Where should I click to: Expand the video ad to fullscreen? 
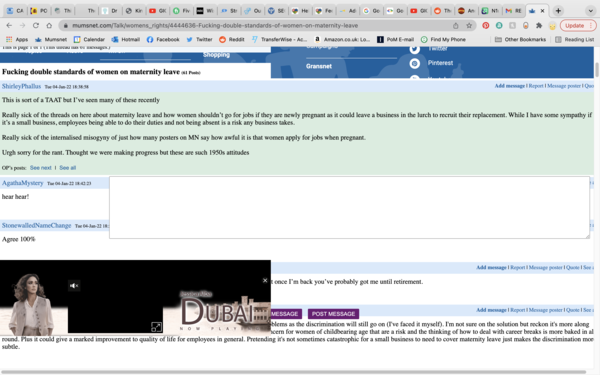[x=156, y=327]
